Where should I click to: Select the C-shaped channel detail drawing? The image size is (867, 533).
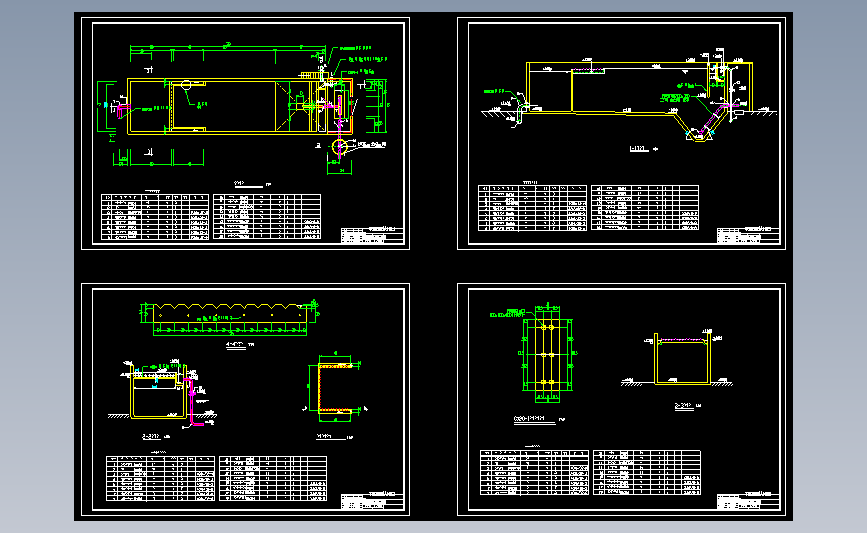(x=334, y=387)
